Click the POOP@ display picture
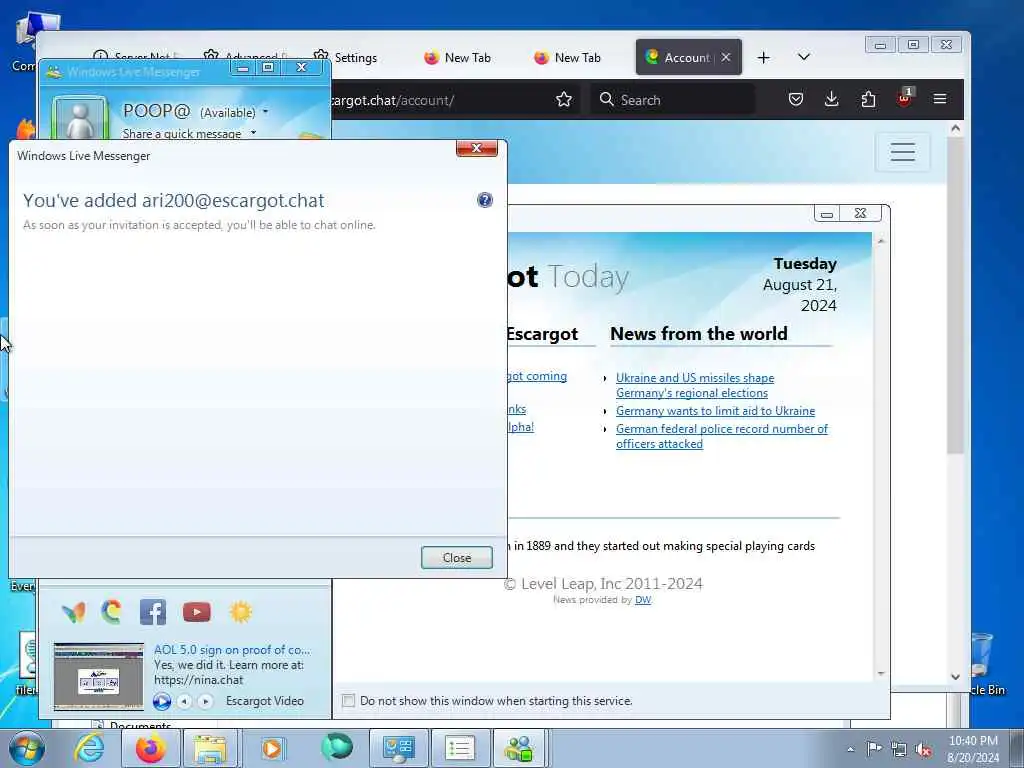The width and height of the screenshot is (1024, 768). (x=80, y=119)
